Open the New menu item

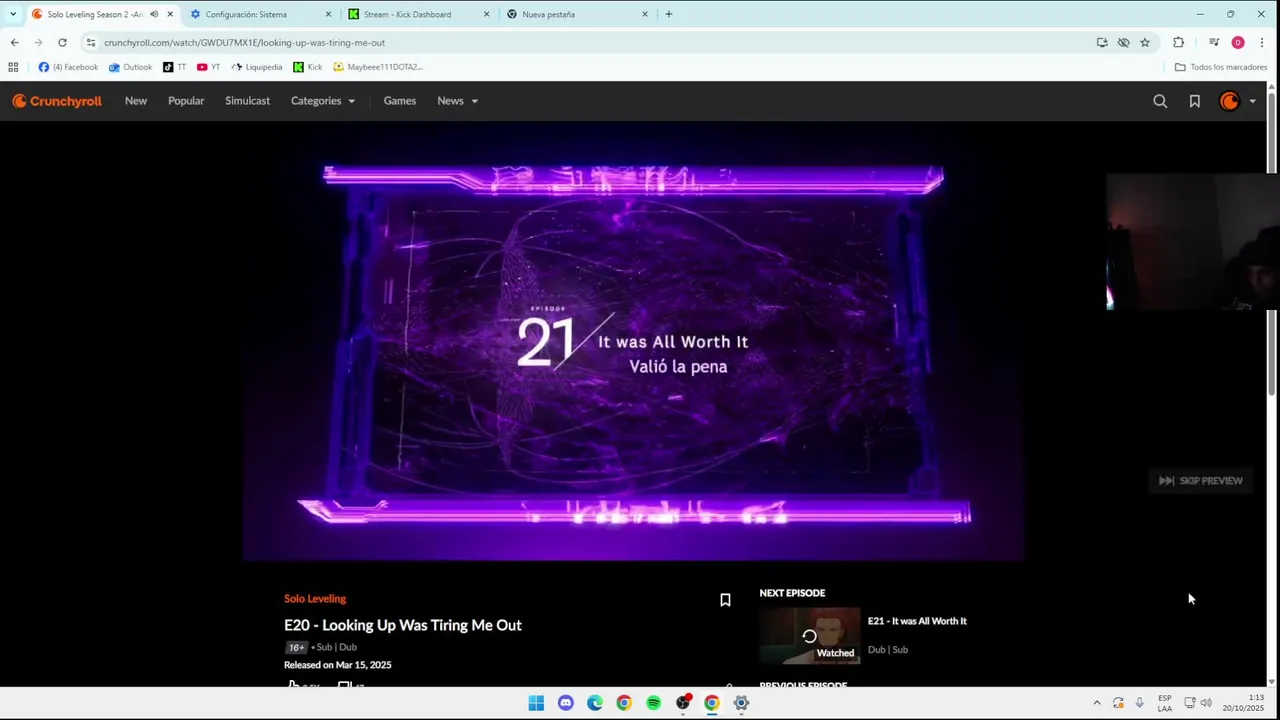[136, 101]
